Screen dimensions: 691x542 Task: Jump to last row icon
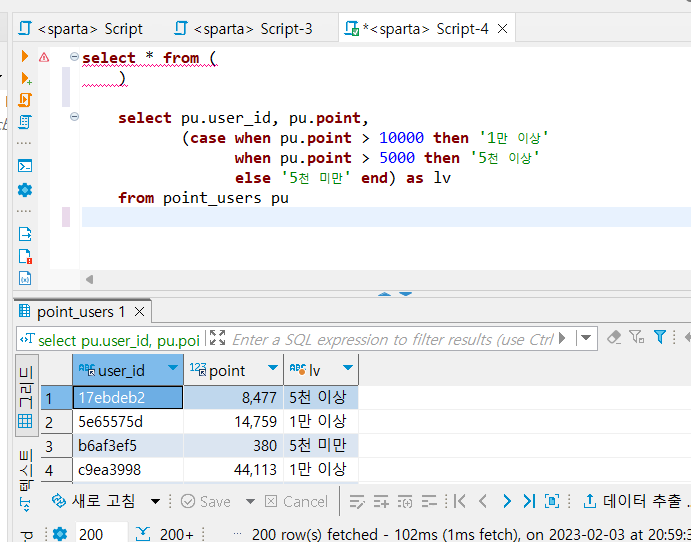pyautogui.click(x=529, y=501)
